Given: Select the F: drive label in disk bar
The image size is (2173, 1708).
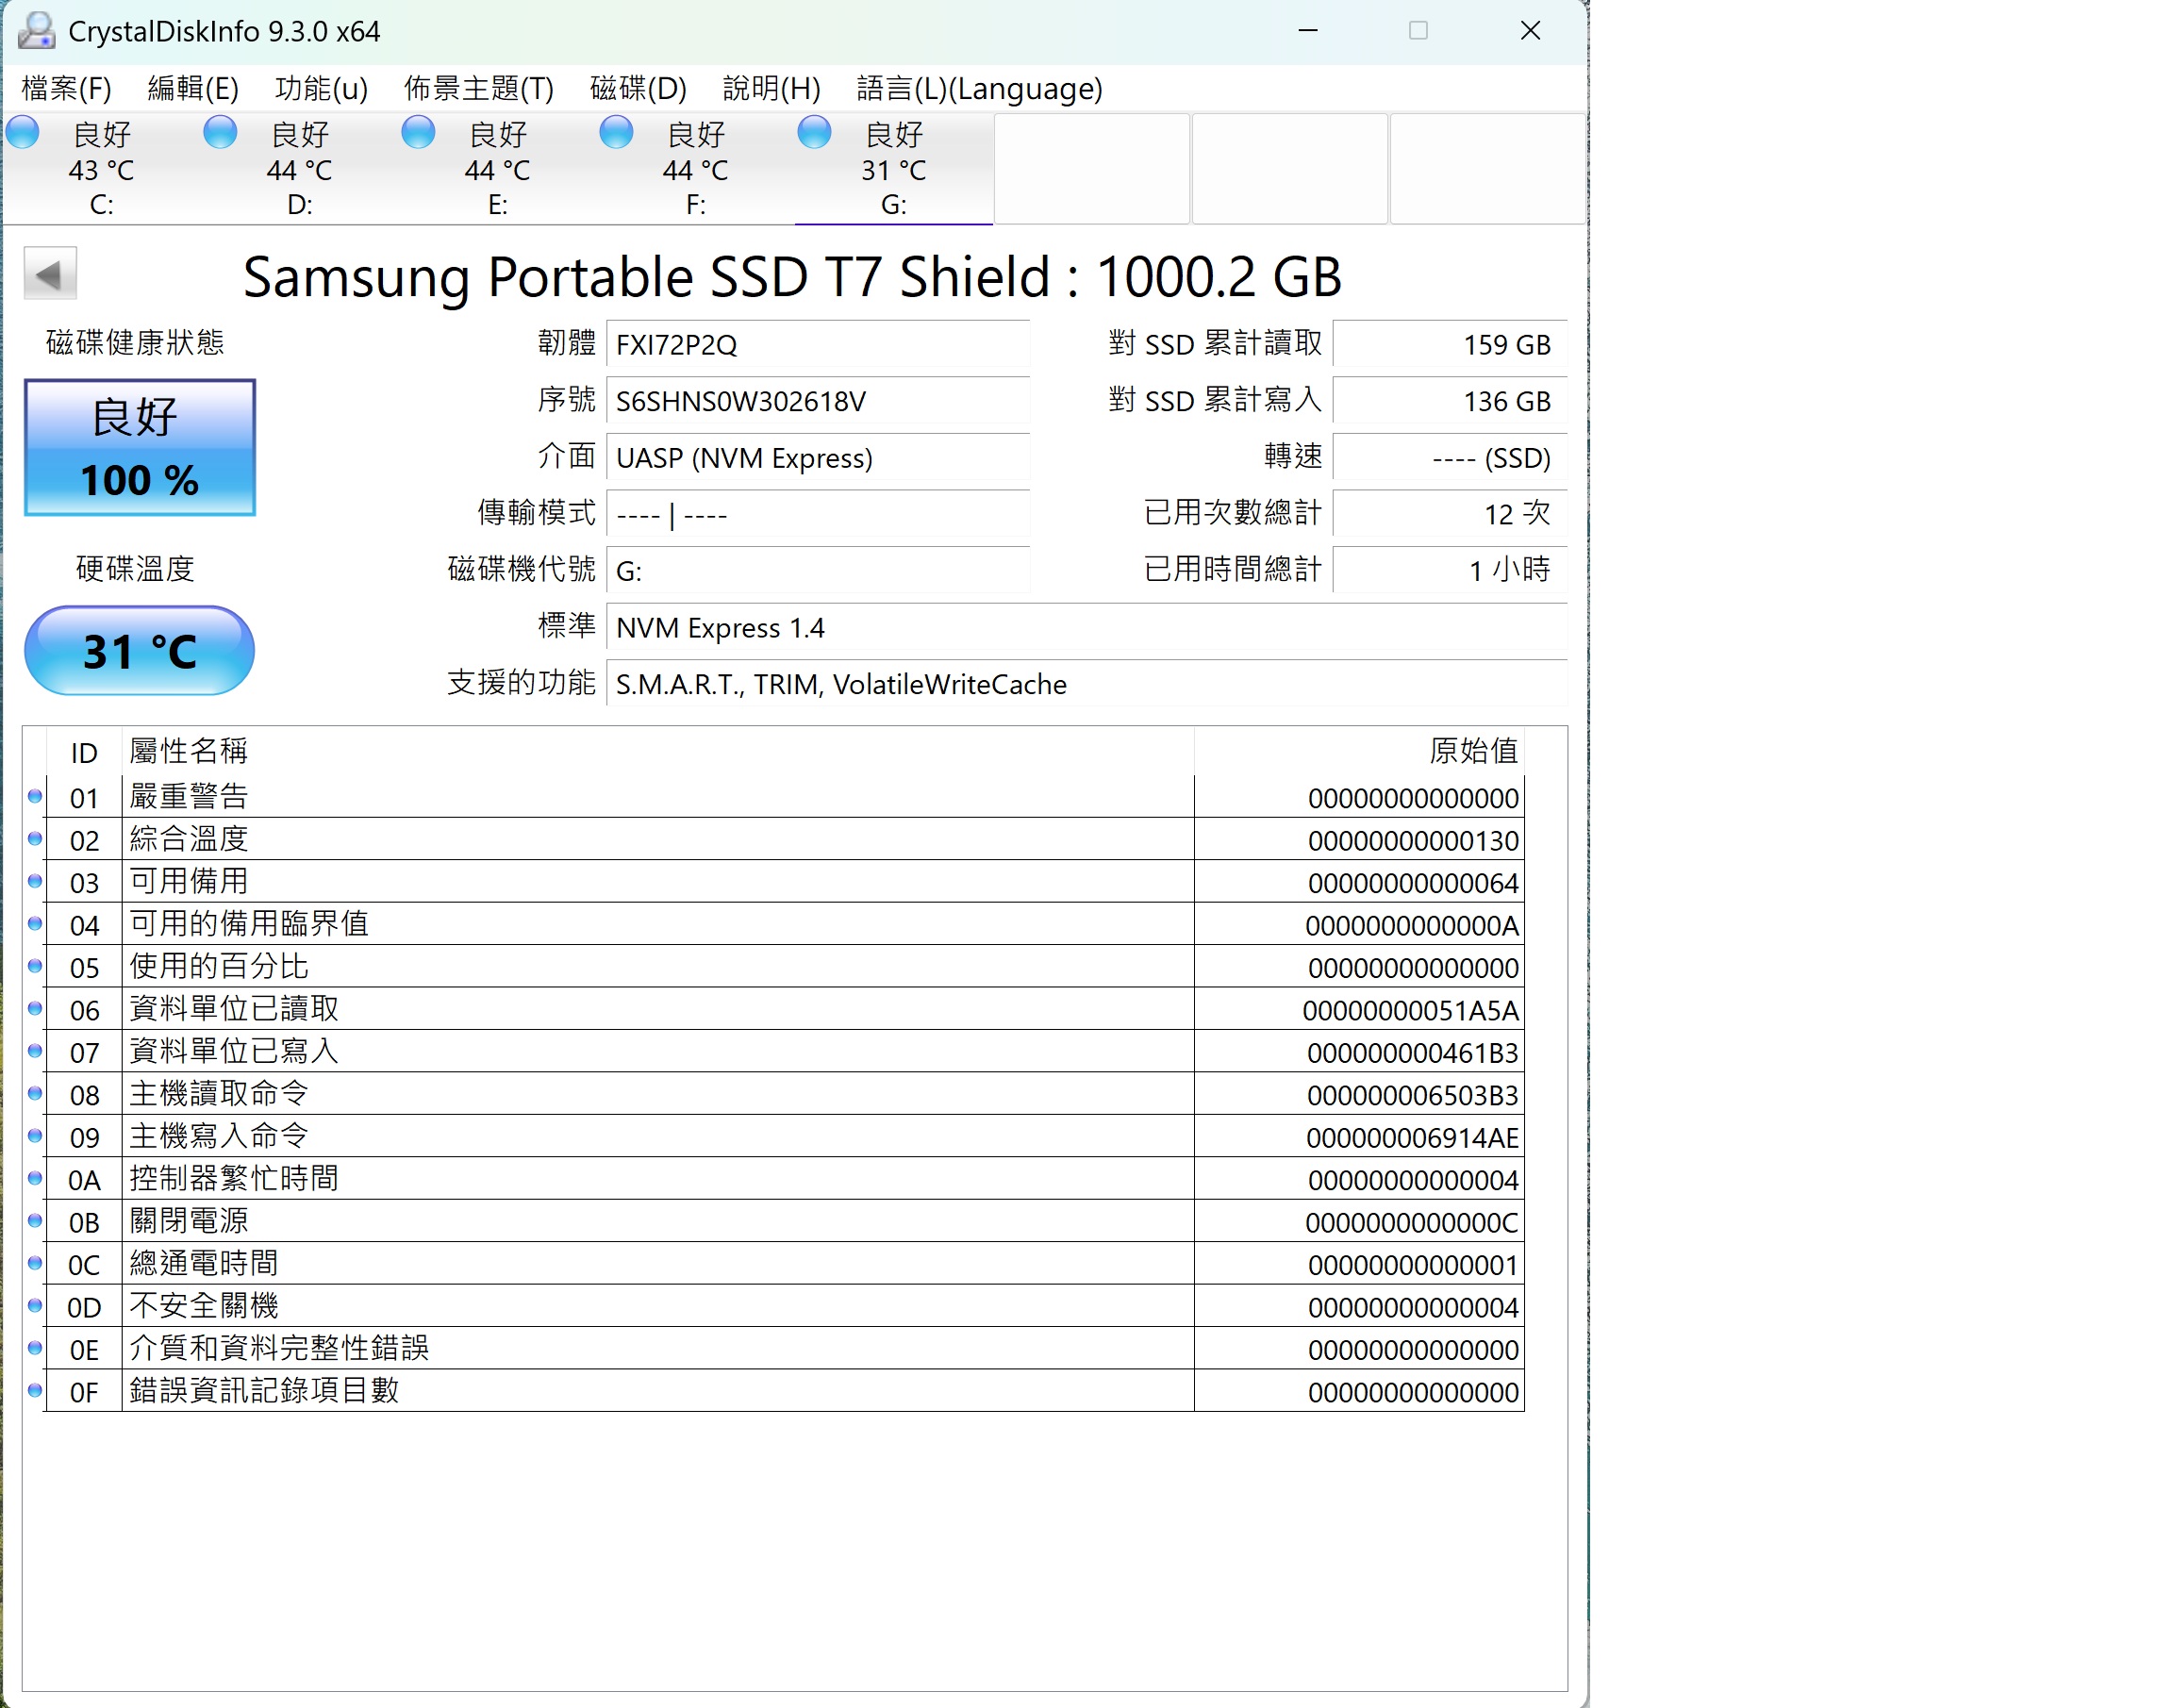Looking at the screenshot, I should coord(696,205).
